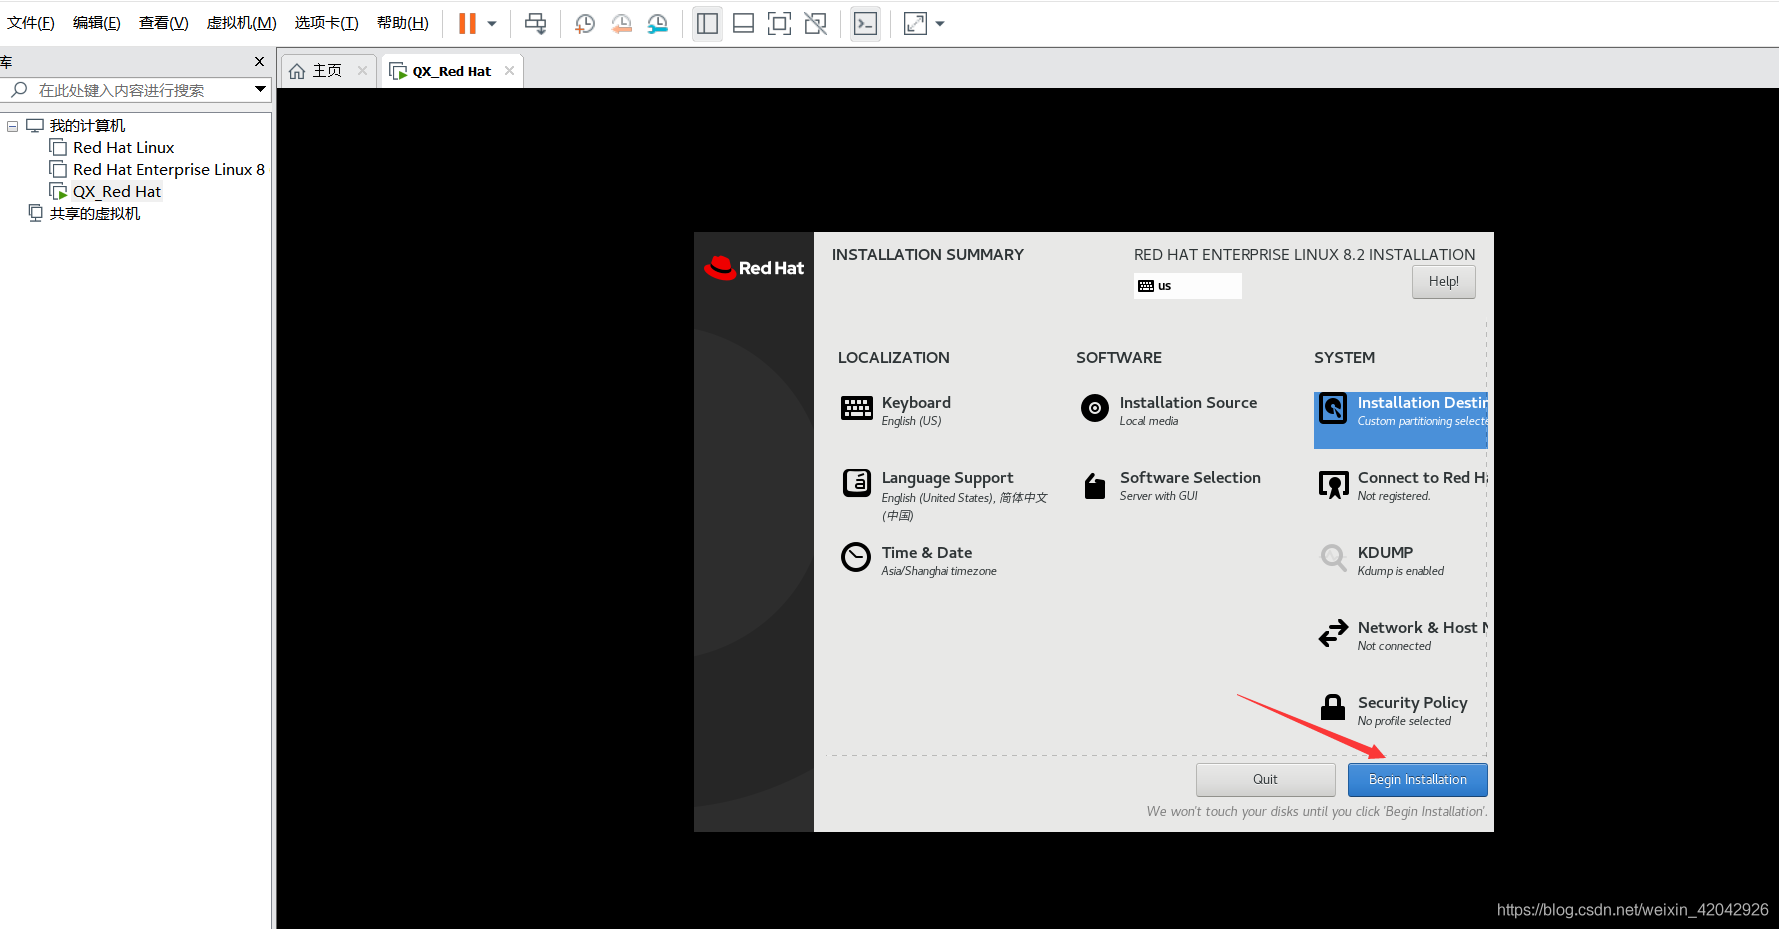Open Installation Destination settings
Screen dimensions: 1779x929
click(x=1401, y=420)
